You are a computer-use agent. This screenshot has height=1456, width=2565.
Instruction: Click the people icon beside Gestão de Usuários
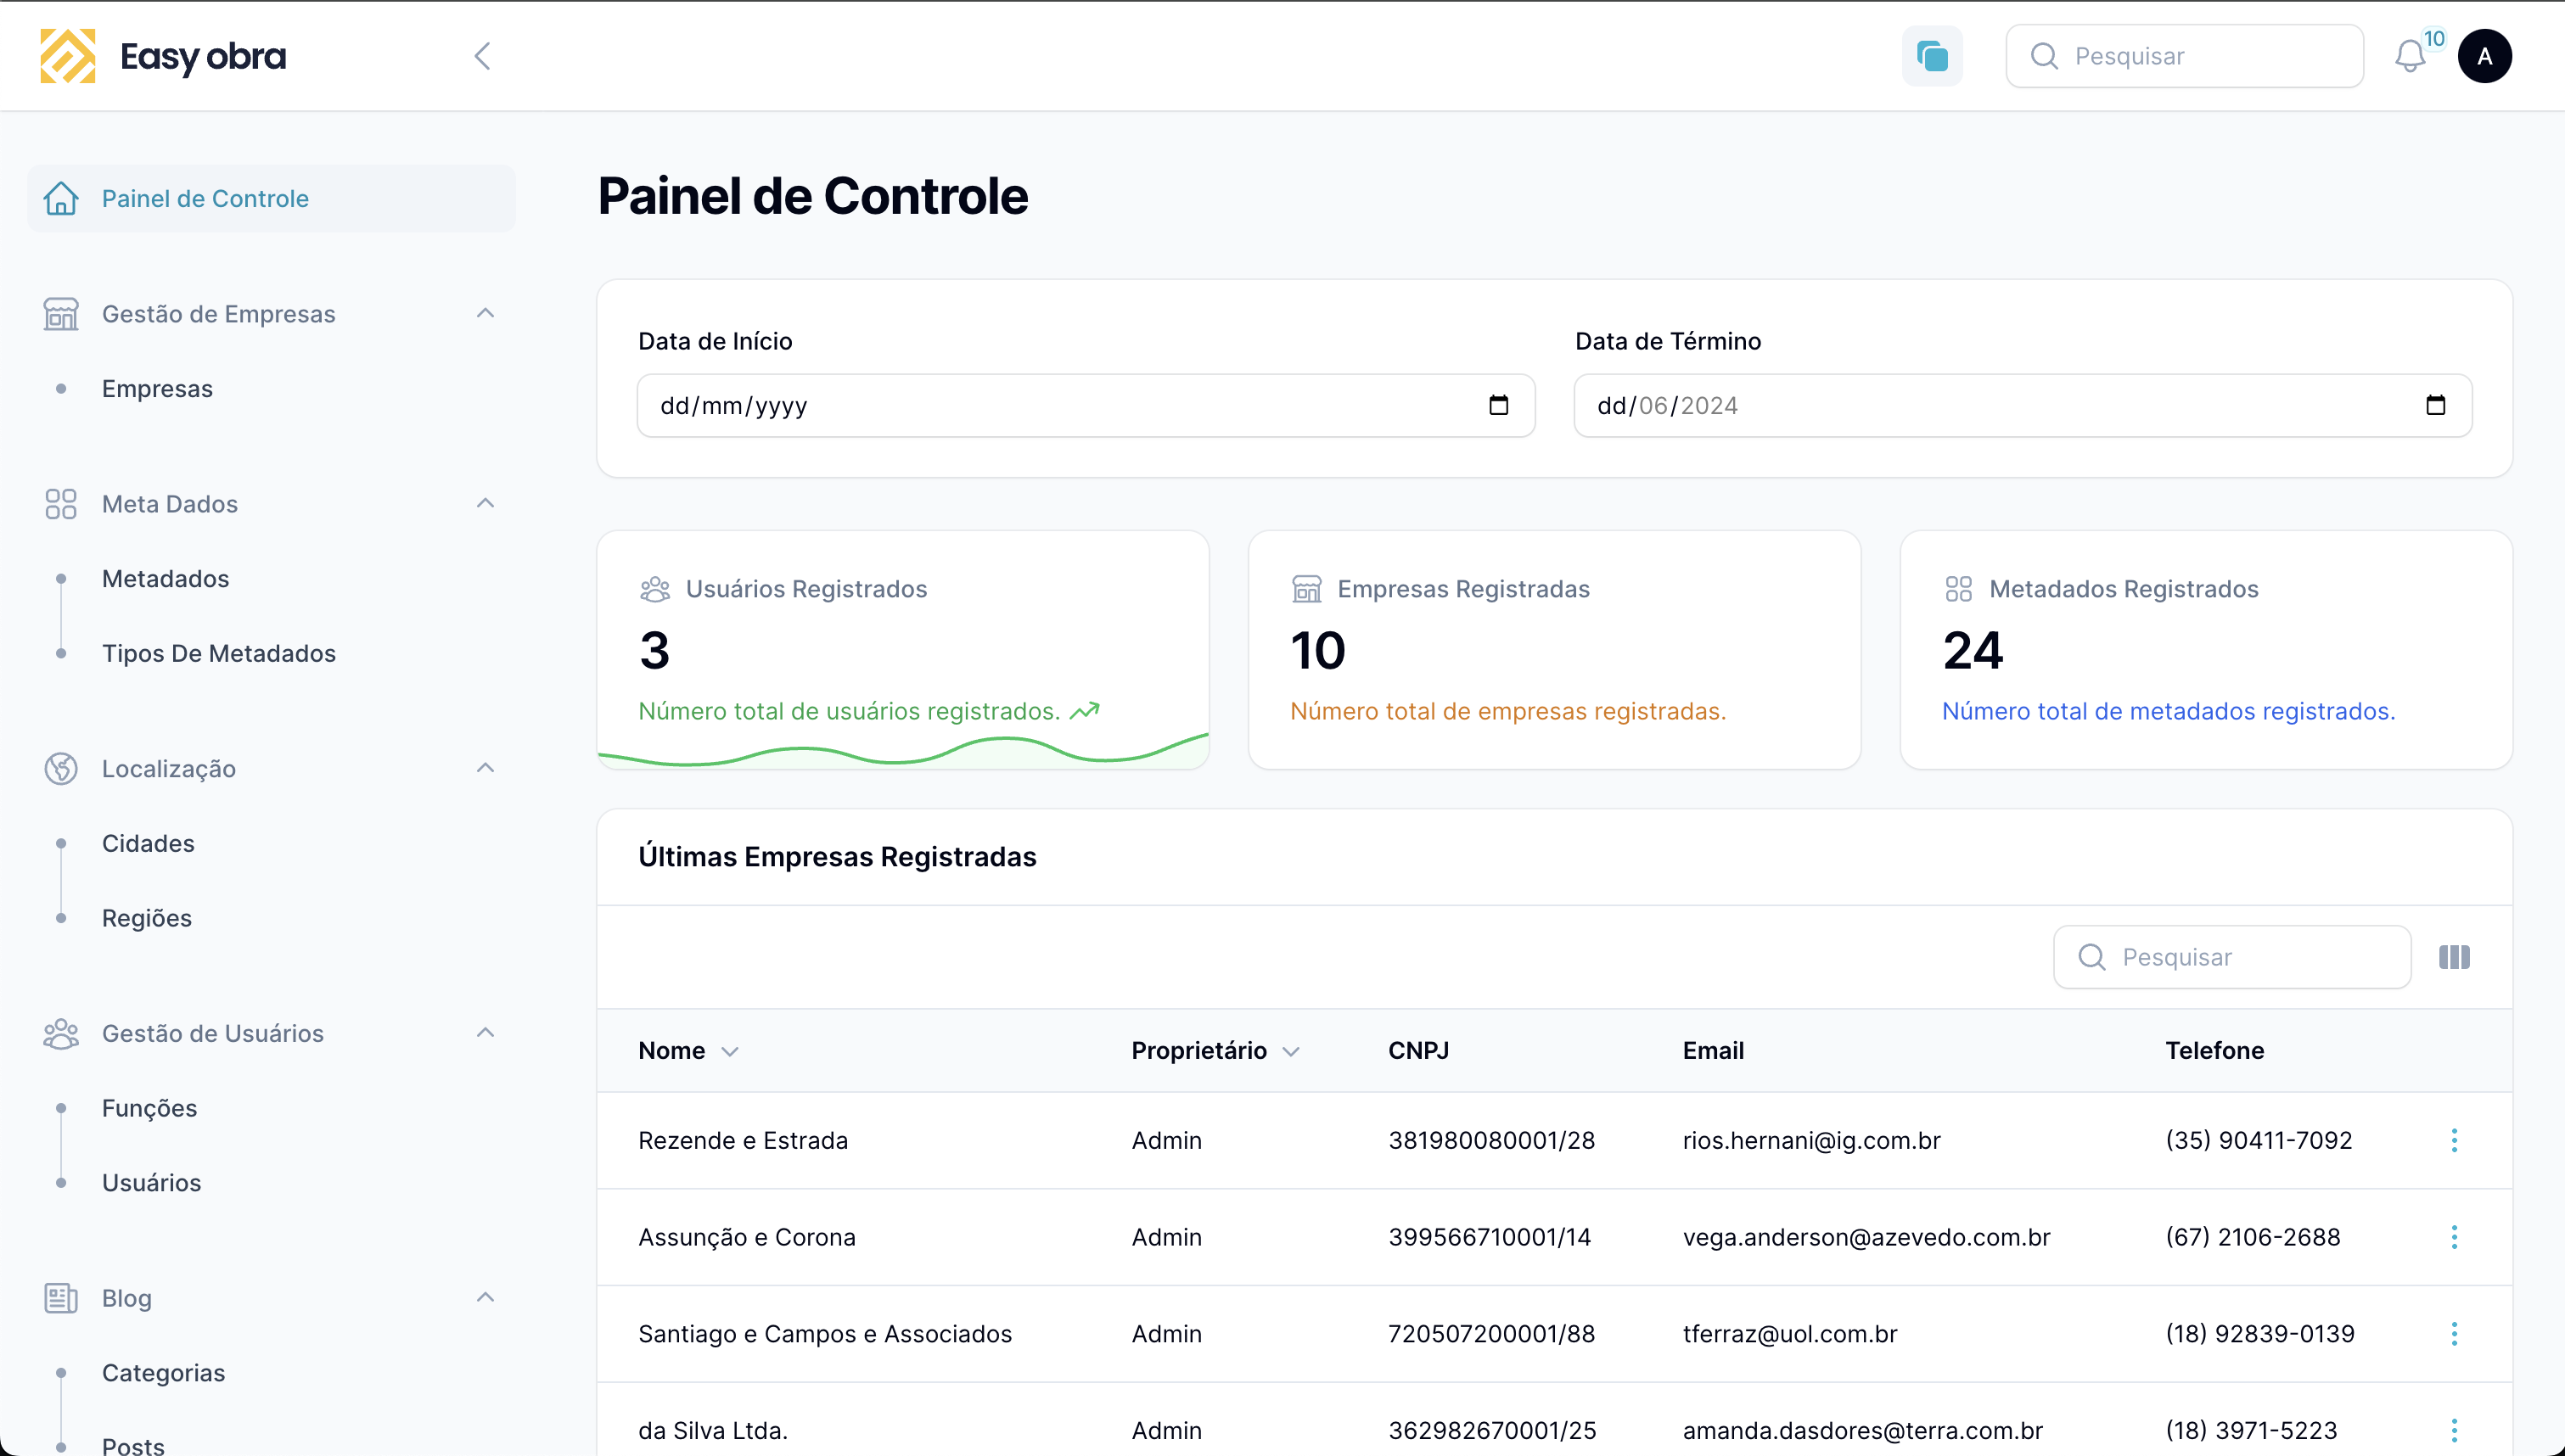[61, 1033]
